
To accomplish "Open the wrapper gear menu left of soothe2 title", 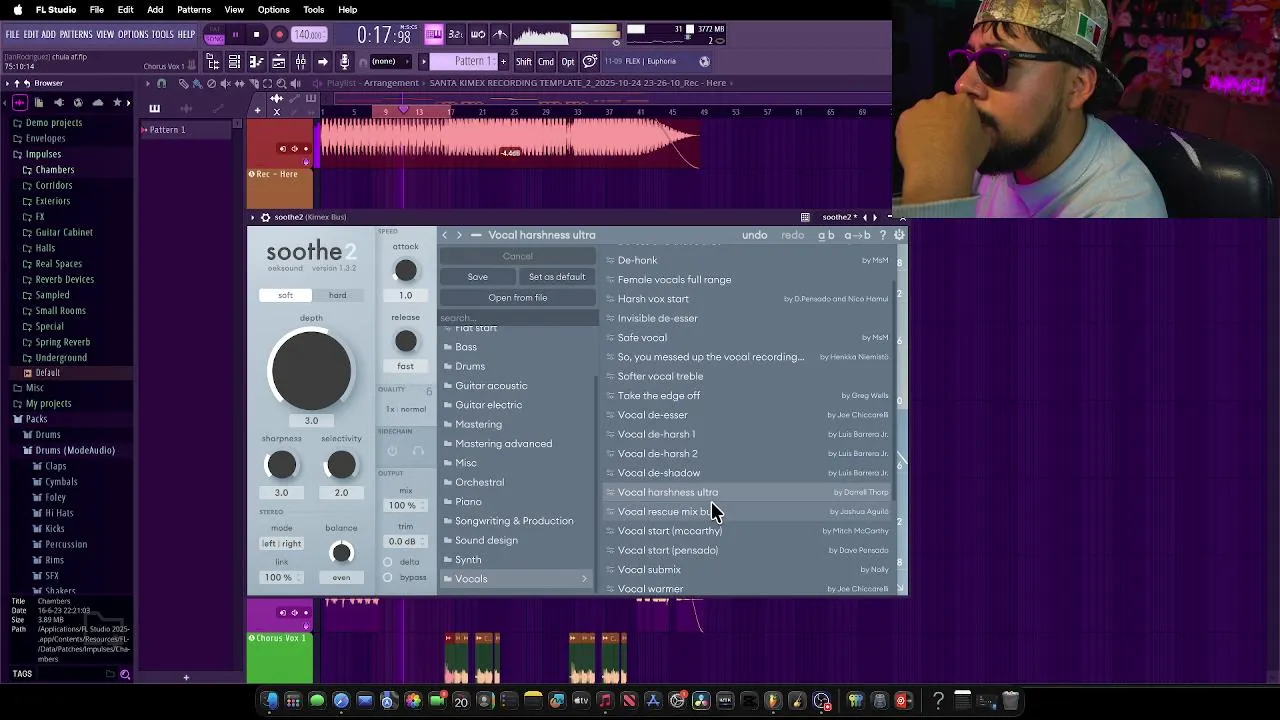I will tap(265, 217).
